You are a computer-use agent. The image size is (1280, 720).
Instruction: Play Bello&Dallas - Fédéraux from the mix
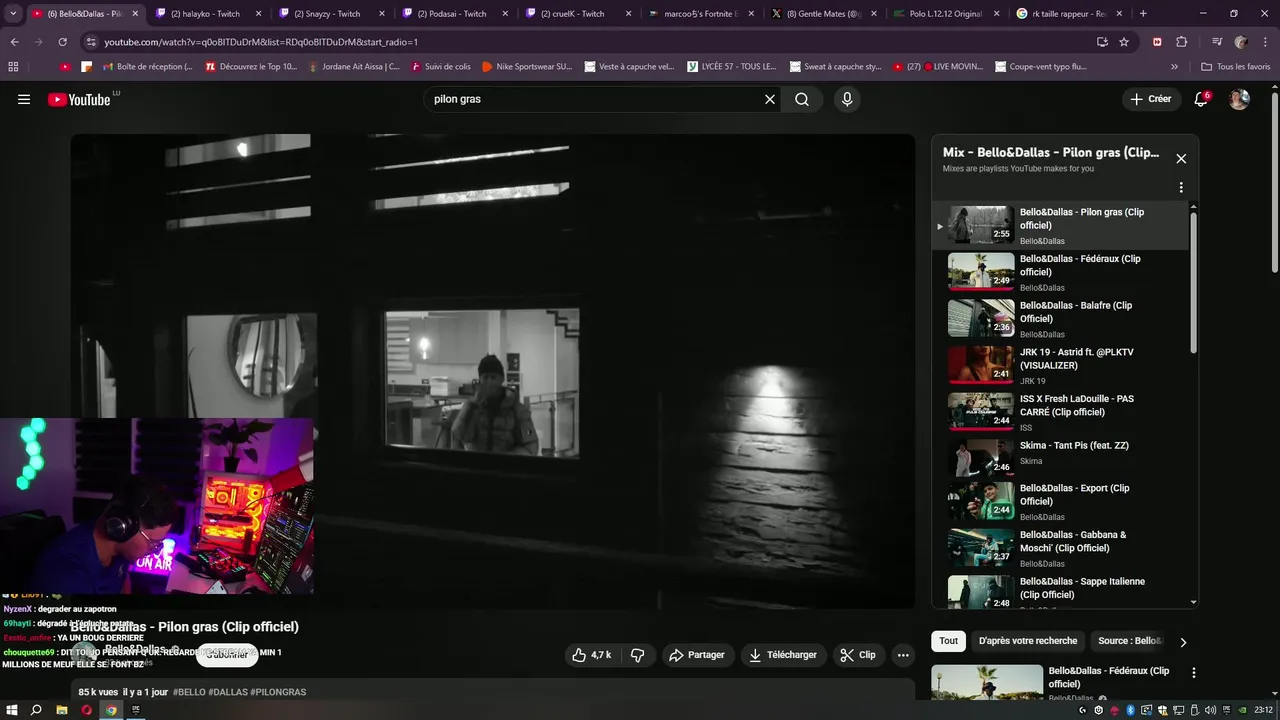1063,272
